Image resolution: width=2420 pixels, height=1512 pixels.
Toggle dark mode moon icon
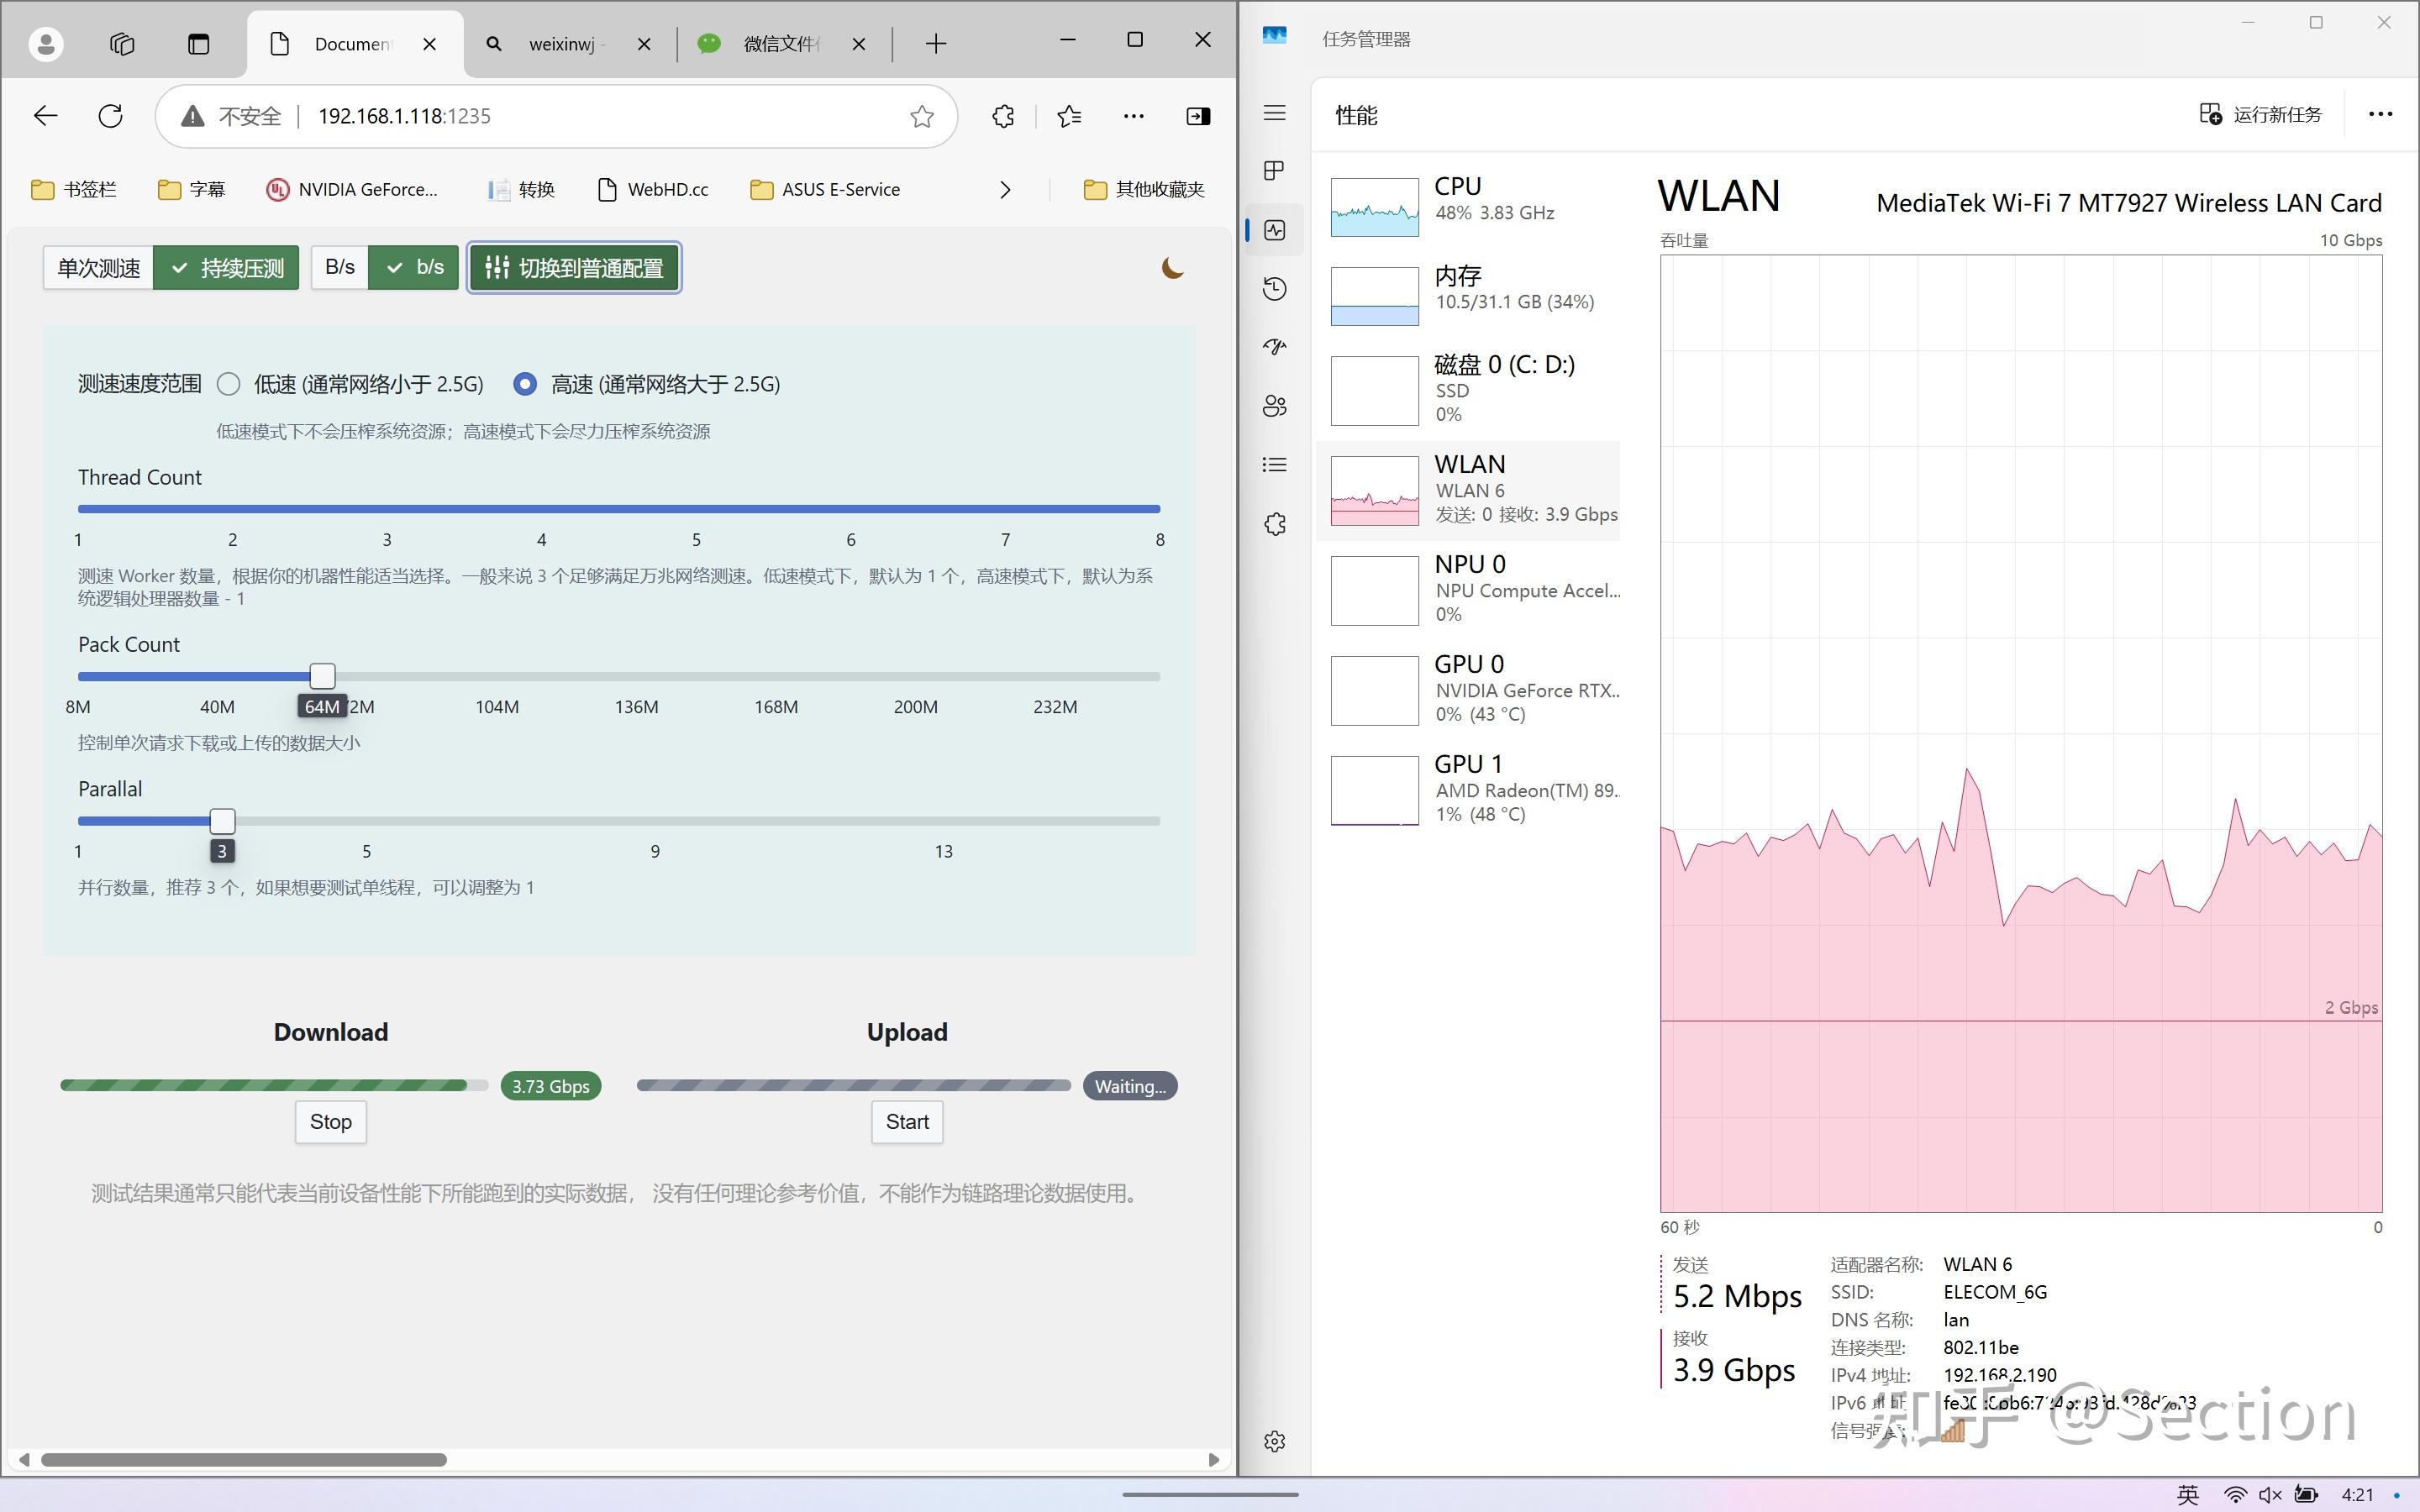tap(1172, 268)
